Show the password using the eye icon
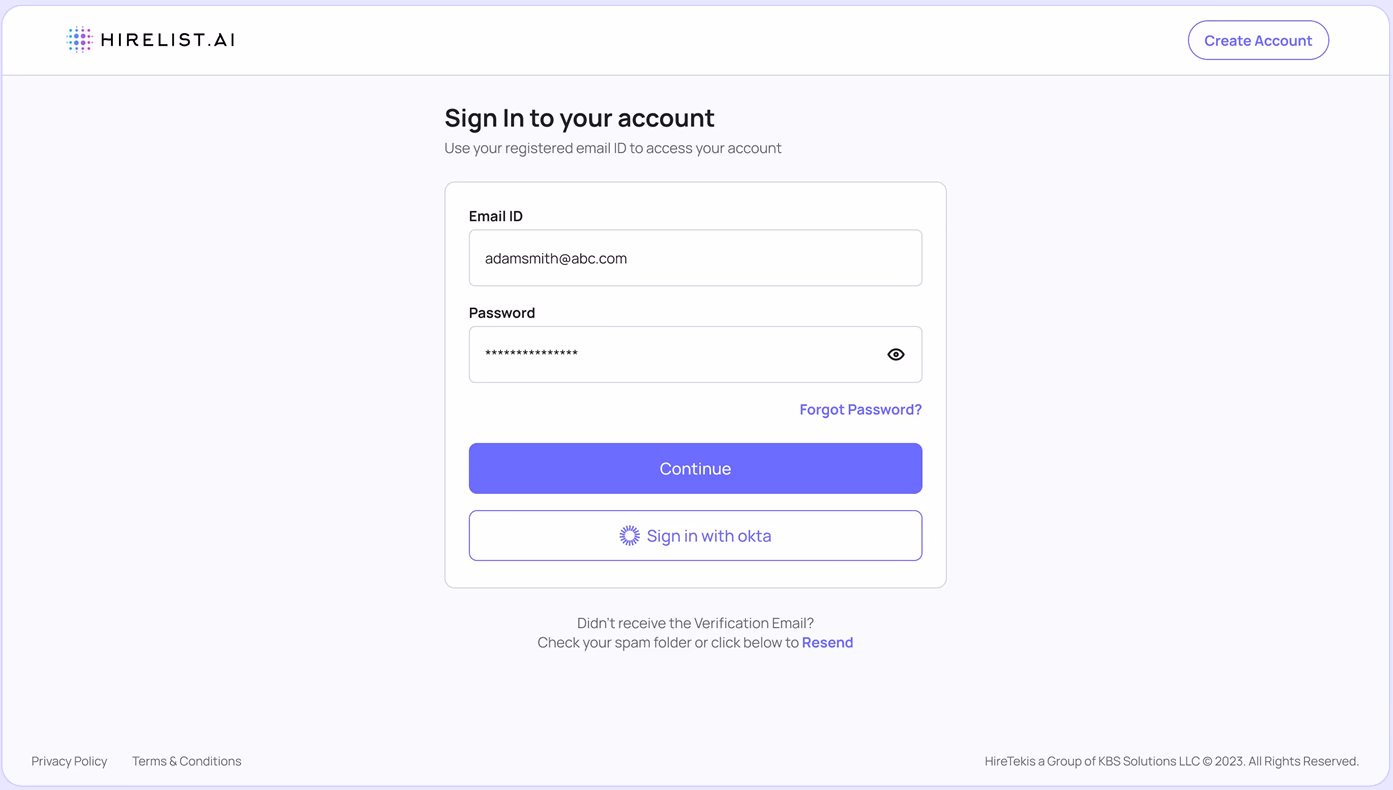This screenshot has height=790, width=1393. (896, 355)
